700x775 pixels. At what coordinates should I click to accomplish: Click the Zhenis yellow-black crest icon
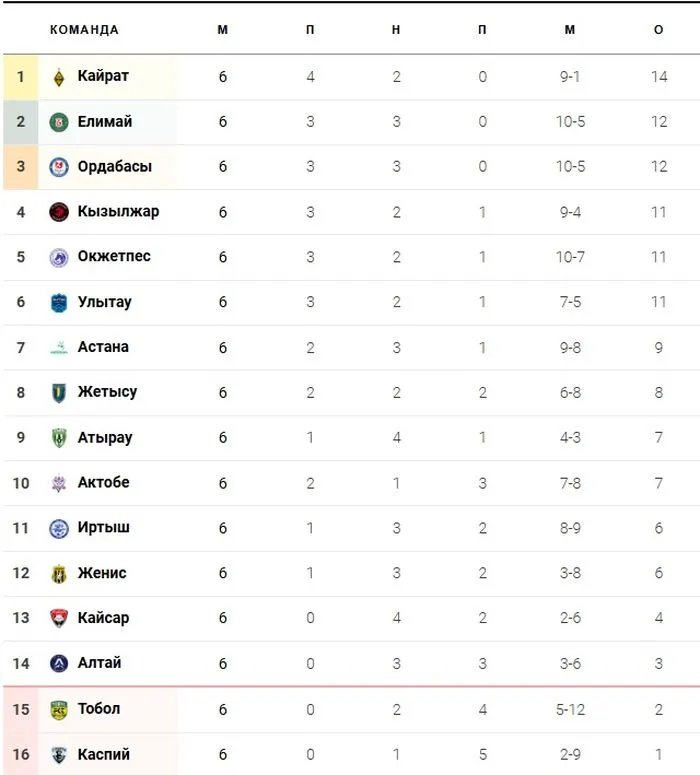[x=59, y=573]
